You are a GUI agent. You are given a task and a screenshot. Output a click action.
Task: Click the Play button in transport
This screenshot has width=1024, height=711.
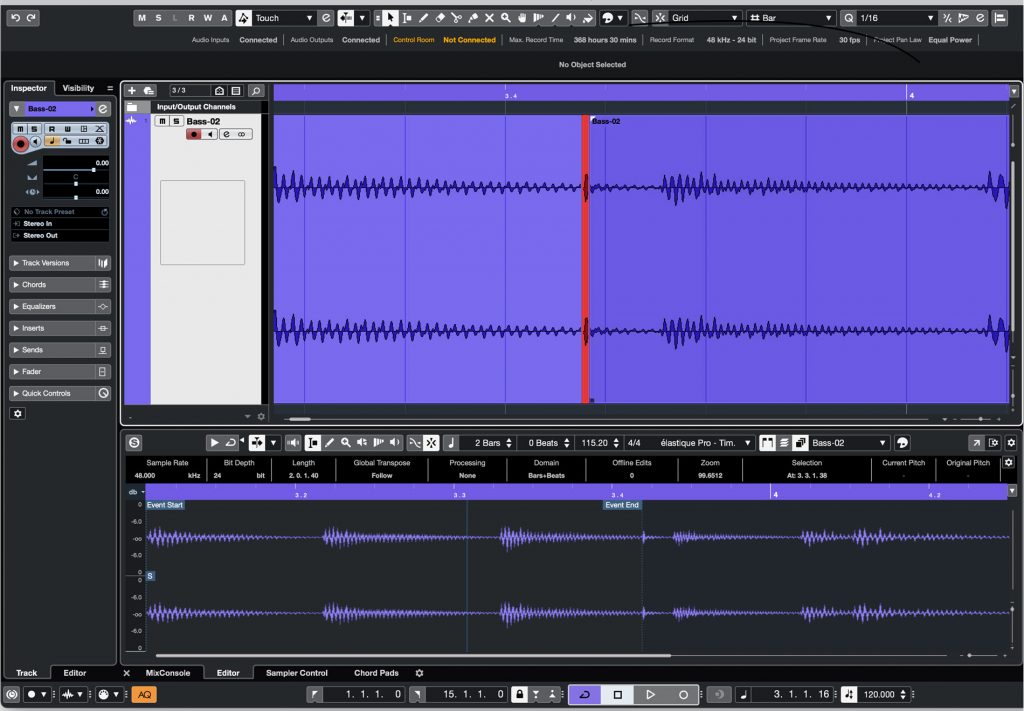pyautogui.click(x=650, y=695)
